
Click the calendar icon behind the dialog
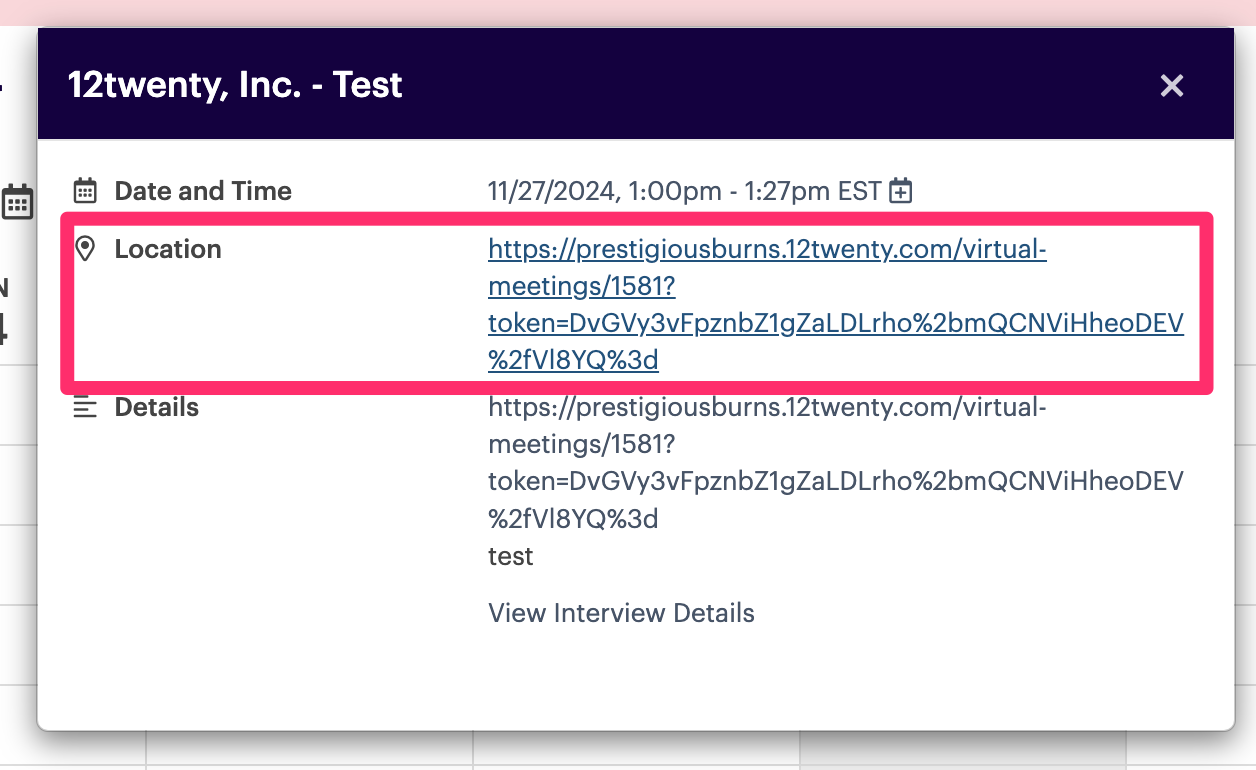[x=17, y=202]
